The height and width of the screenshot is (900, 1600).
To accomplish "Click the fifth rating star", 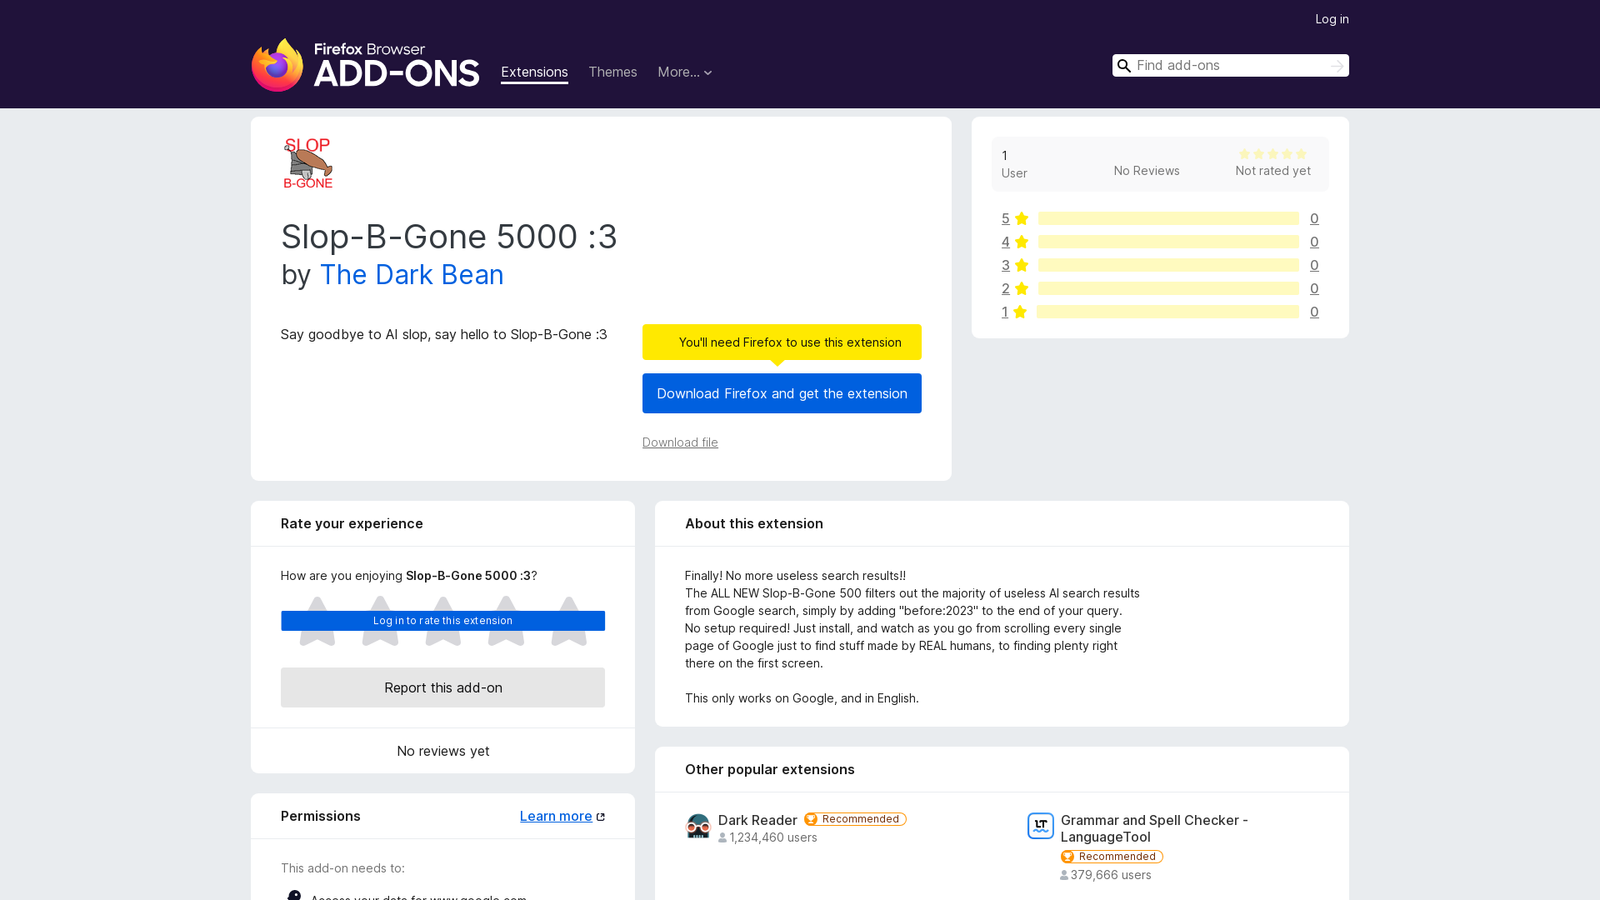I will [x=569, y=621].
